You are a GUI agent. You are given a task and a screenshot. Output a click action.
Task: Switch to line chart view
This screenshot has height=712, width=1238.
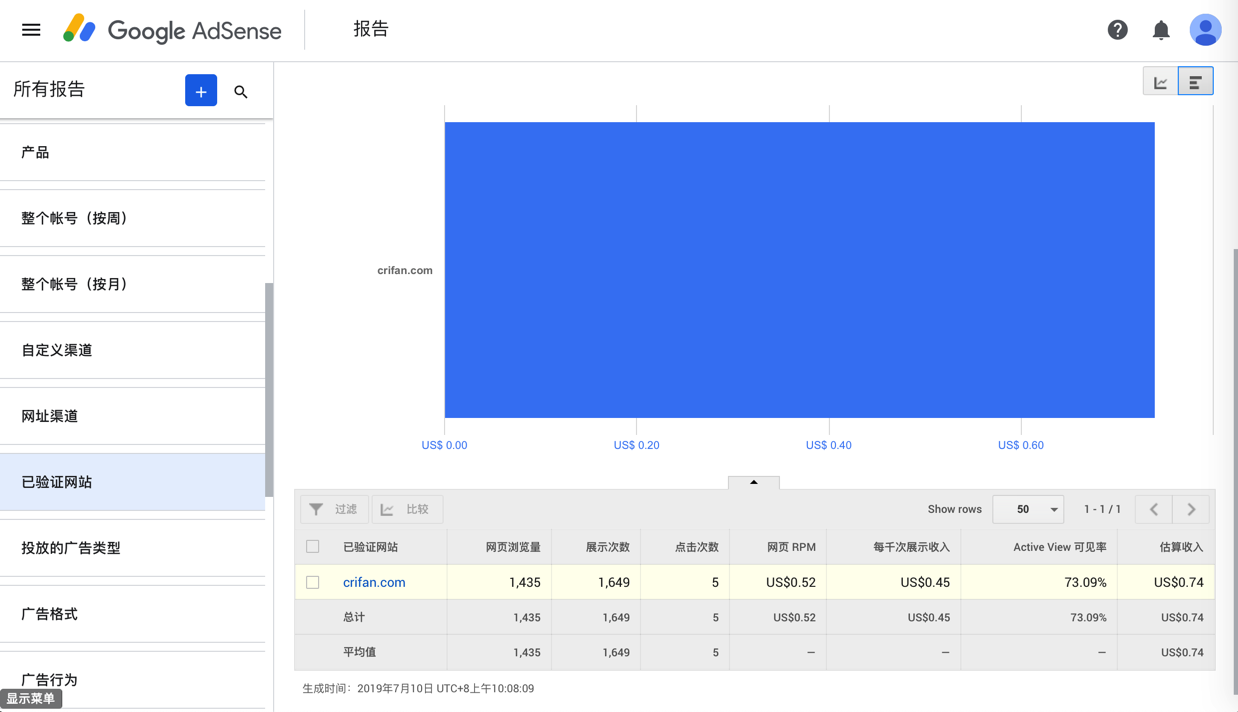1161,82
